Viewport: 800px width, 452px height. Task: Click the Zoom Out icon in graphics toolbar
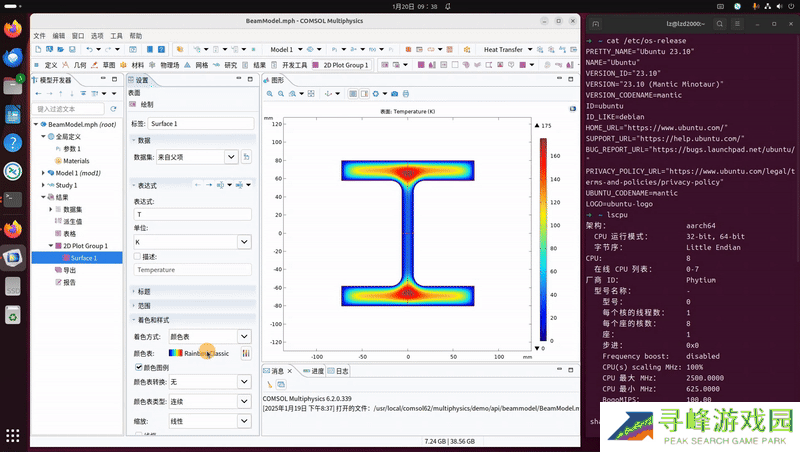click(x=281, y=94)
